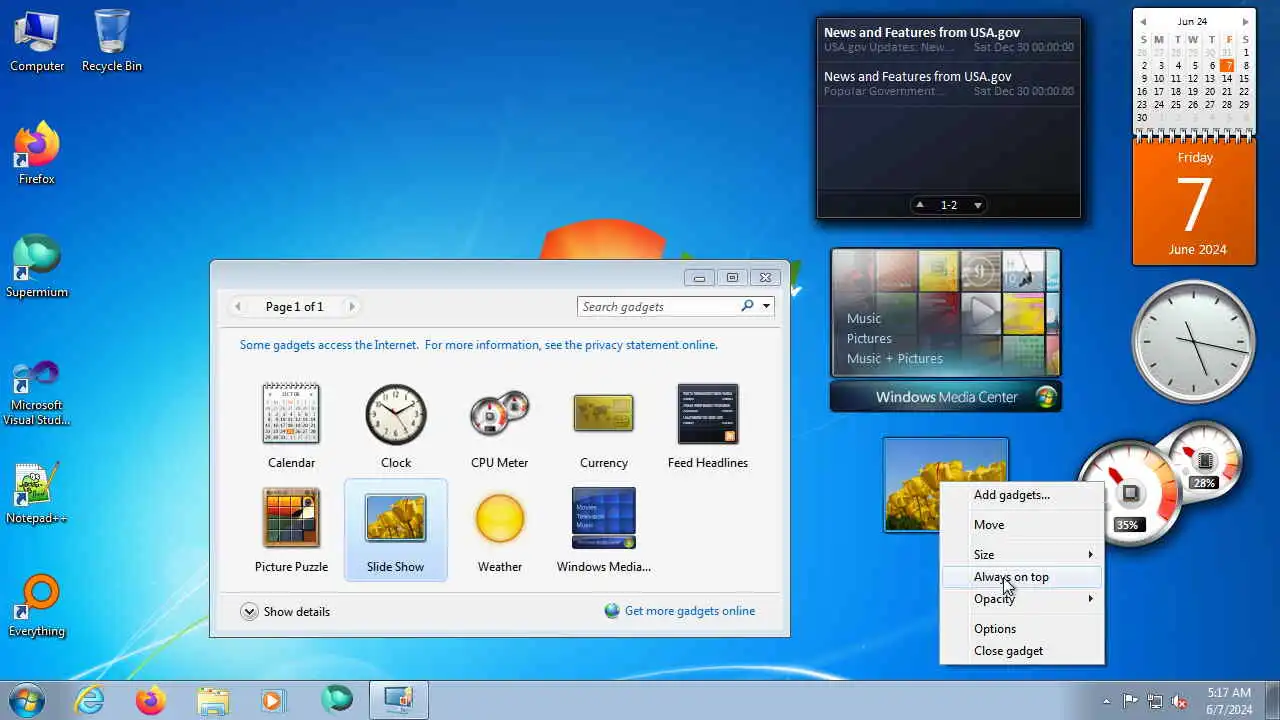Select day 15 in calendar gadget

pos(1244,78)
